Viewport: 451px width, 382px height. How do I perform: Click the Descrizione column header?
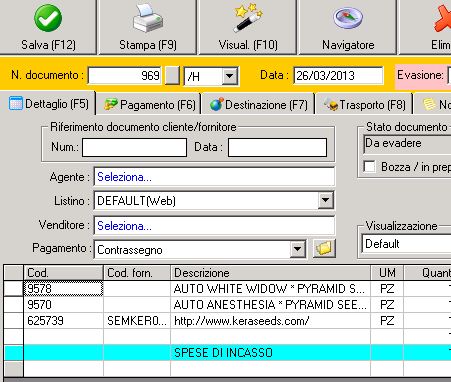(271, 273)
